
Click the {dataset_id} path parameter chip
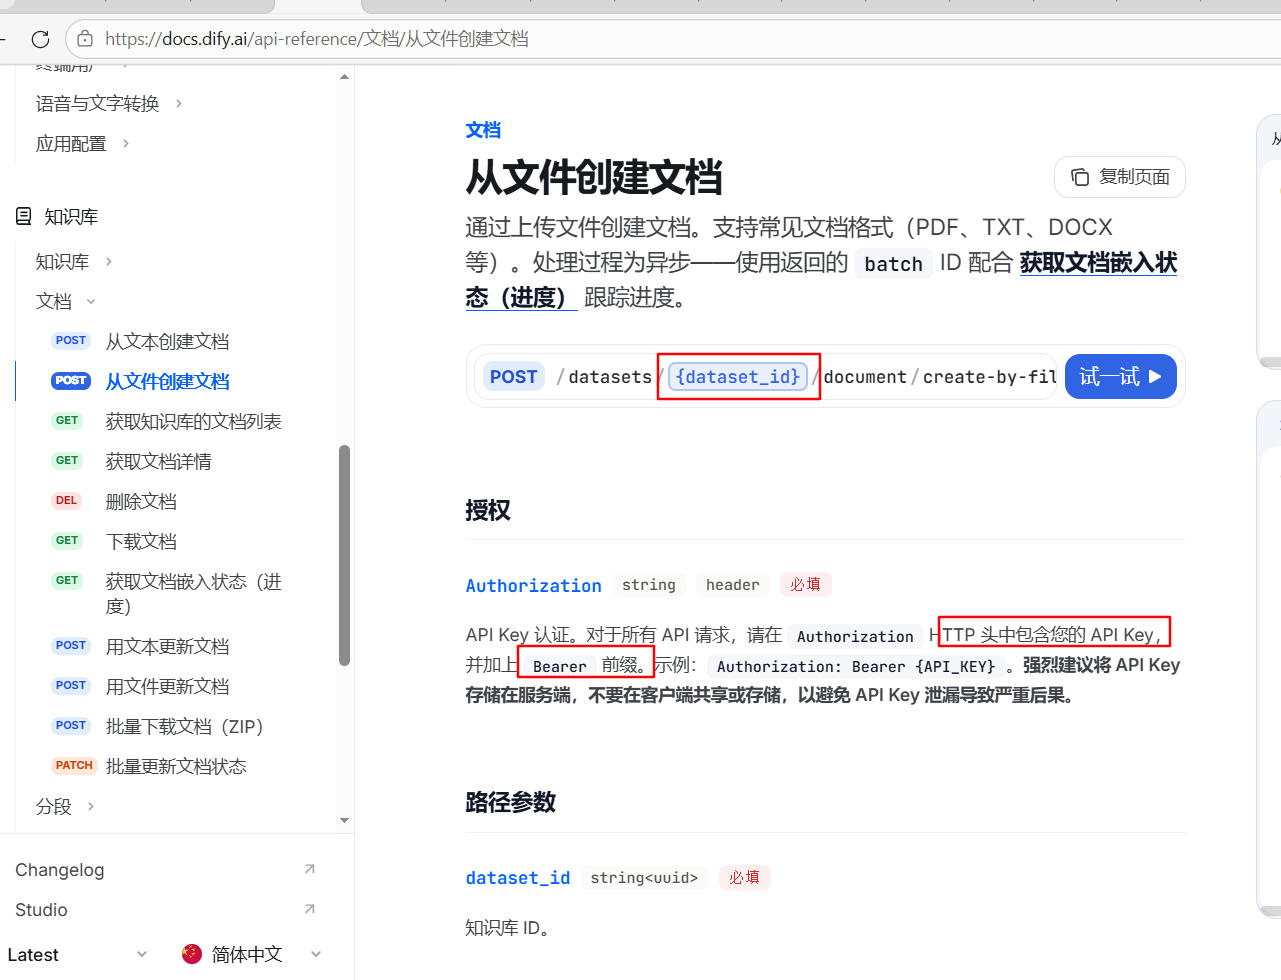[x=738, y=377]
